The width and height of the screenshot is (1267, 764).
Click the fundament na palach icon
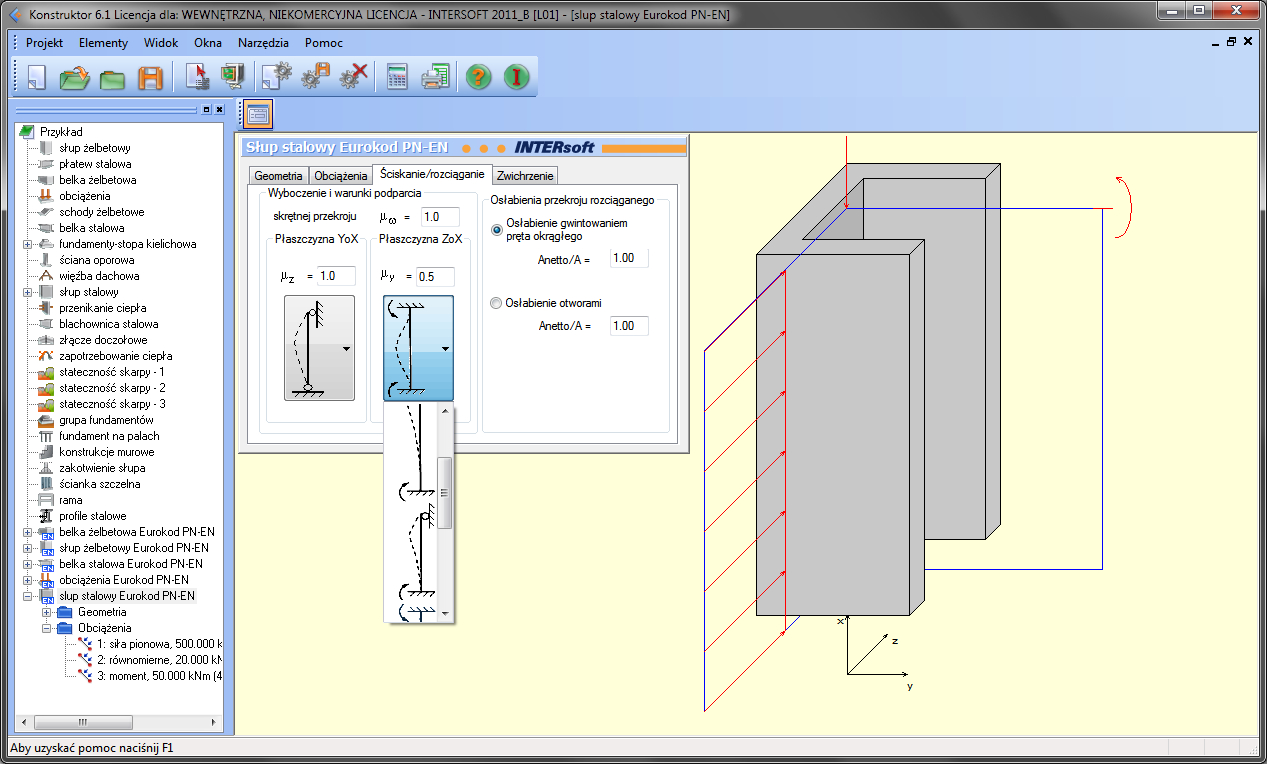point(45,436)
